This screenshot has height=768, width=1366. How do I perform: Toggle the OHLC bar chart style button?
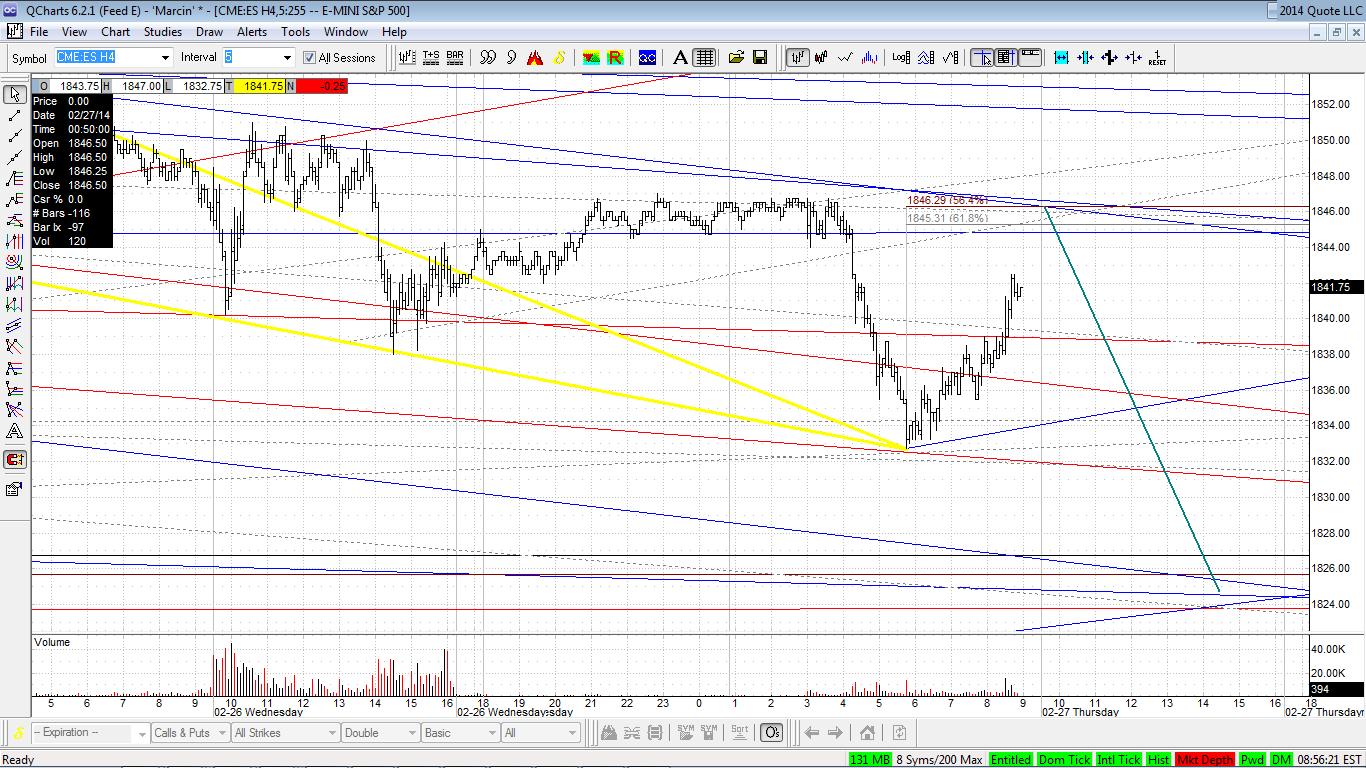point(798,57)
